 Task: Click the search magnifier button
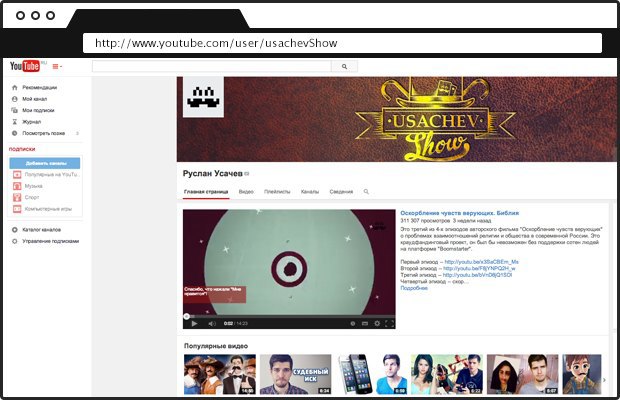(344, 66)
